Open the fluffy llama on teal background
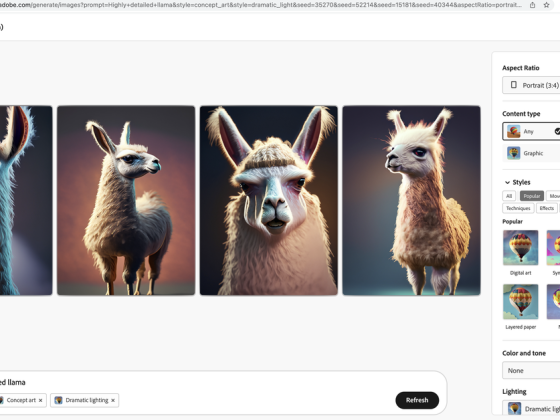This screenshot has width=560, height=420. point(411,200)
